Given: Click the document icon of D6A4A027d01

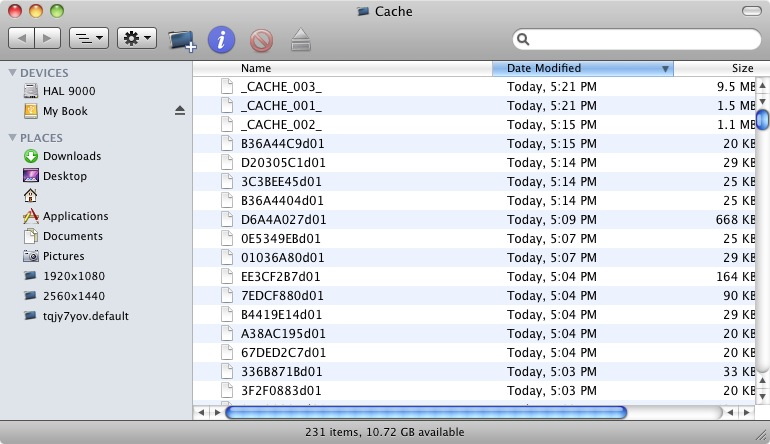Looking at the screenshot, I should click(x=227, y=220).
